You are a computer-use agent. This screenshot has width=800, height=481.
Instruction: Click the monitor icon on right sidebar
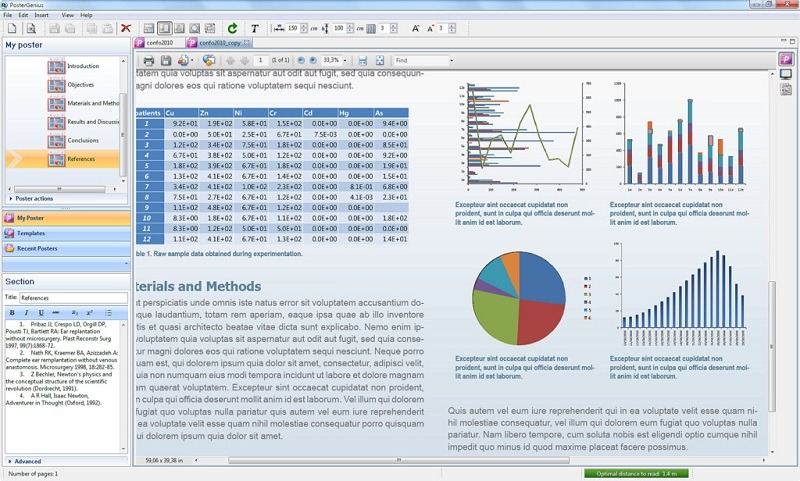pos(786,74)
